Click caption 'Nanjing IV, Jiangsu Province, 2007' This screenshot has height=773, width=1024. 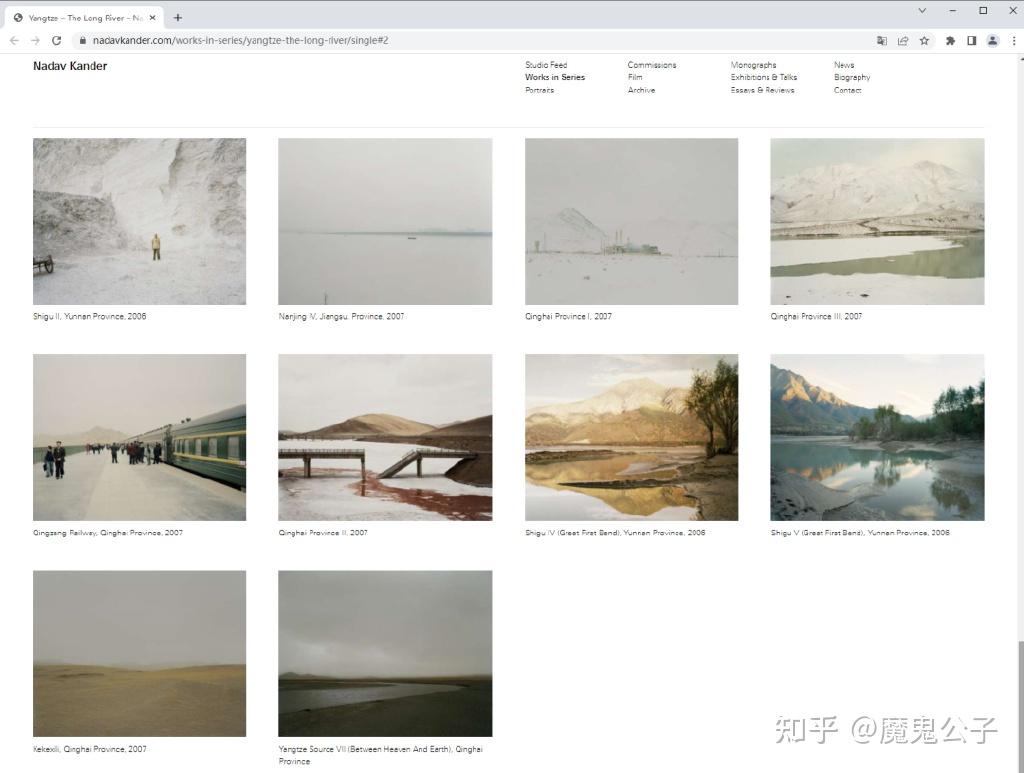341,316
